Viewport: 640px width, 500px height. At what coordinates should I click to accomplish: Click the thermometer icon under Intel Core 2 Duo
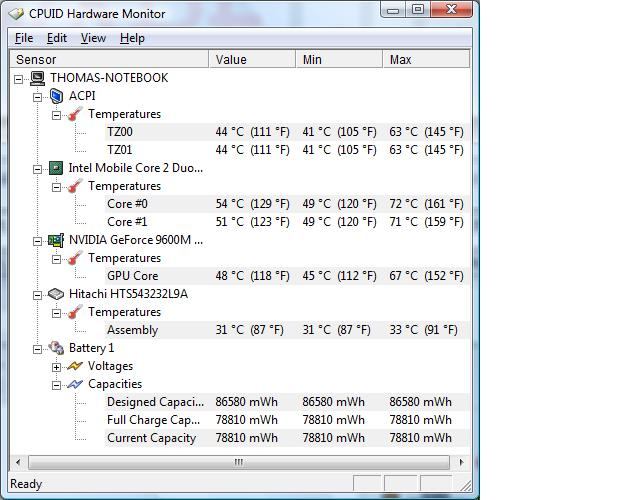click(75, 186)
